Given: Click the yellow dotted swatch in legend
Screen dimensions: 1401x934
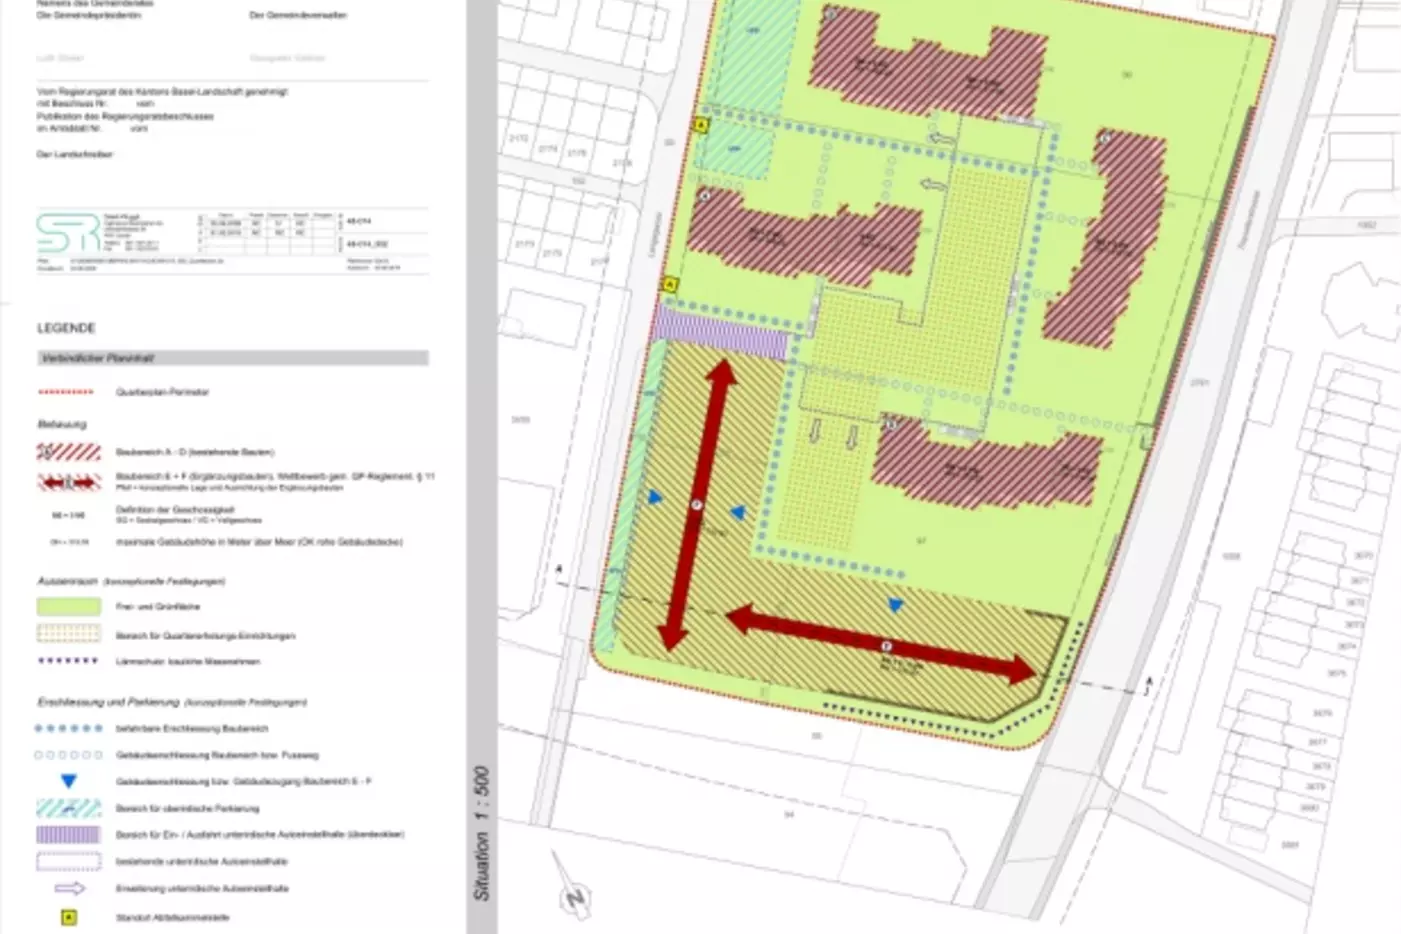Looking at the screenshot, I should 69,634.
